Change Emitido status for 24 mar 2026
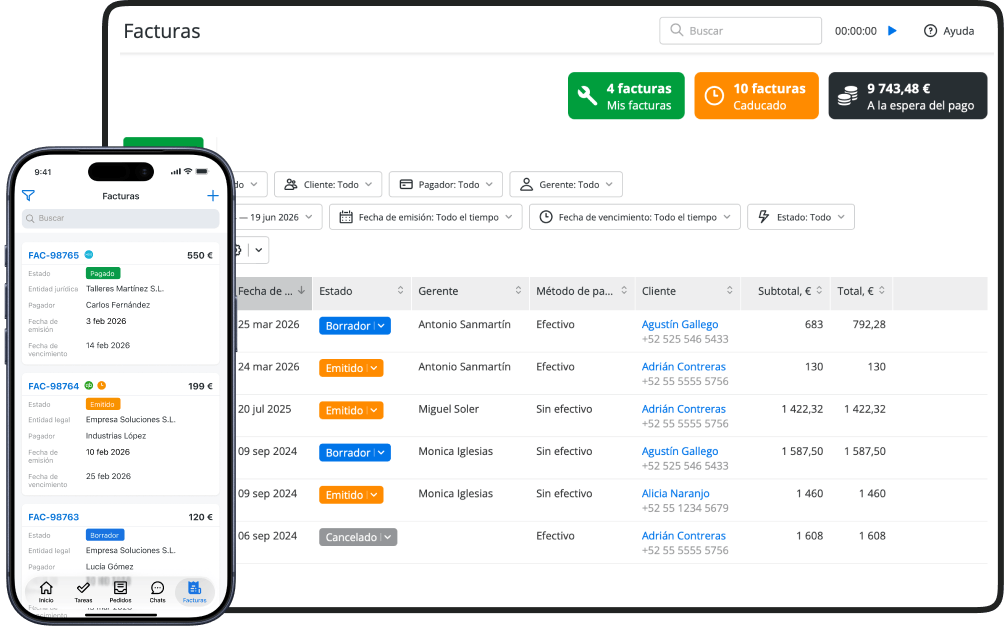 tap(351, 368)
